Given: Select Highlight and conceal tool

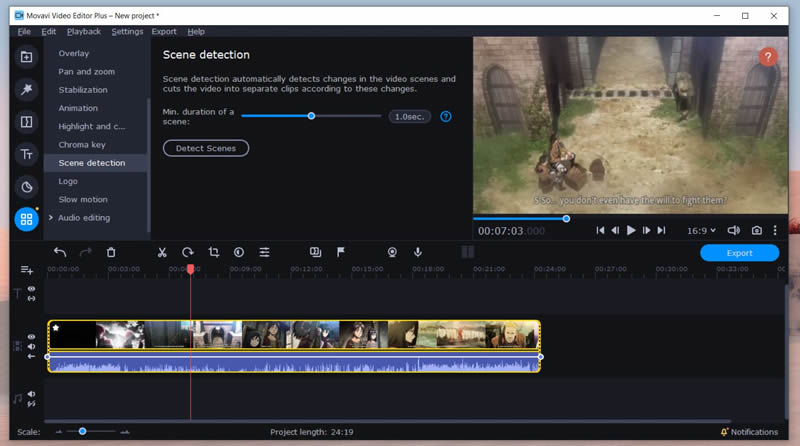Looking at the screenshot, I should coord(91,126).
